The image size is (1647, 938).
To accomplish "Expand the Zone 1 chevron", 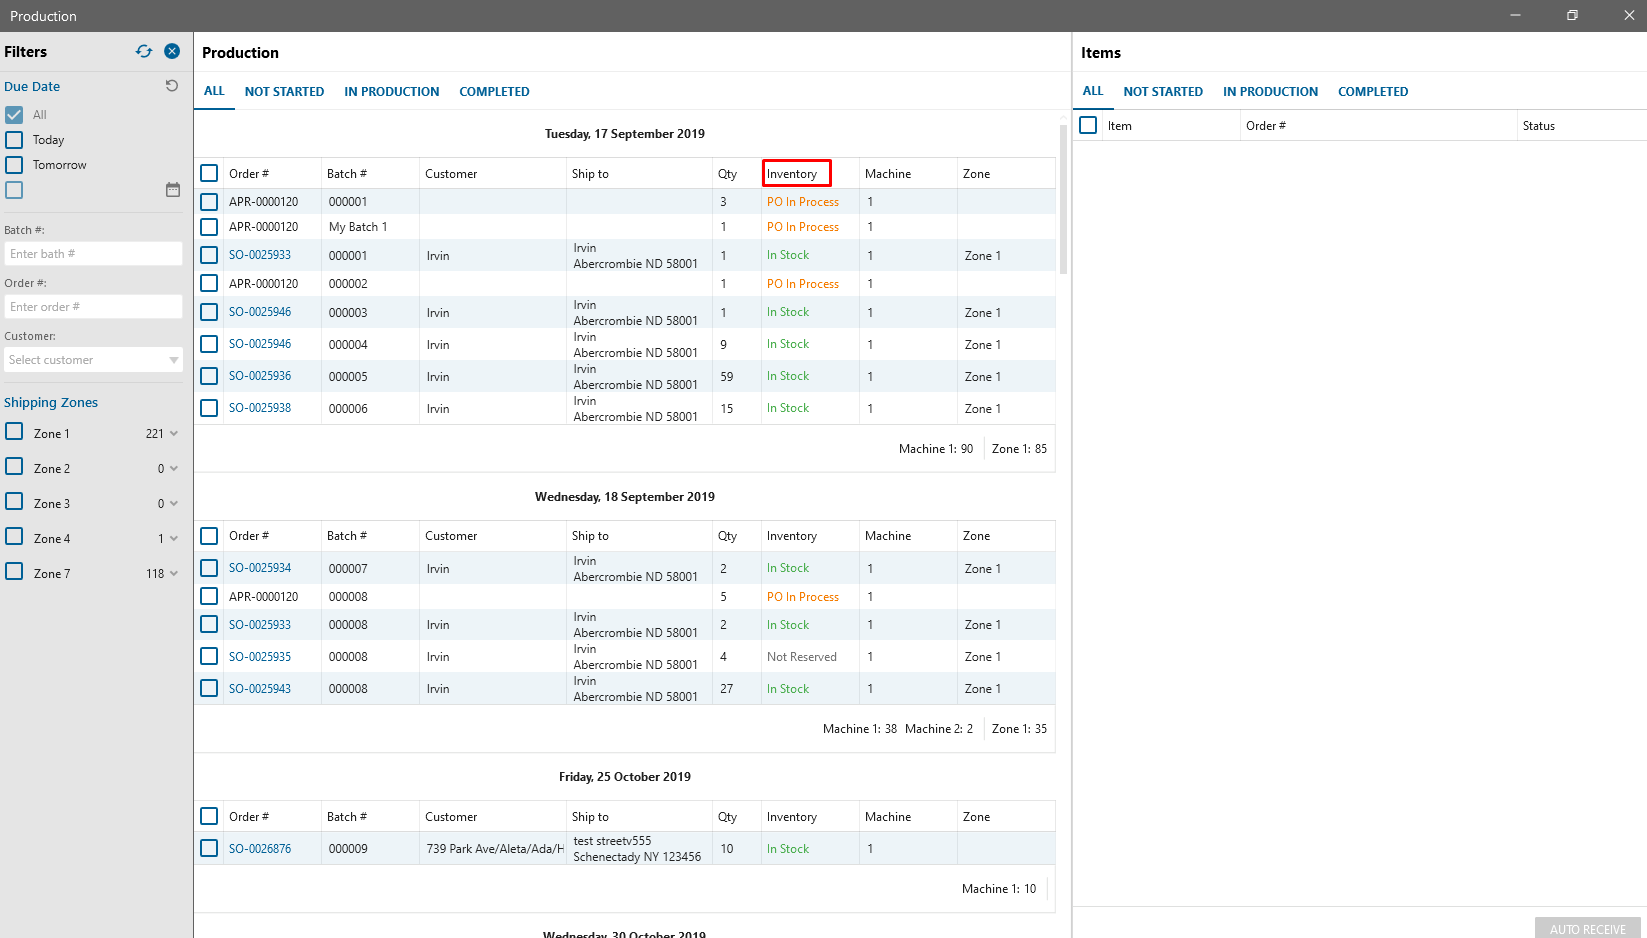I will click(x=174, y=434).
